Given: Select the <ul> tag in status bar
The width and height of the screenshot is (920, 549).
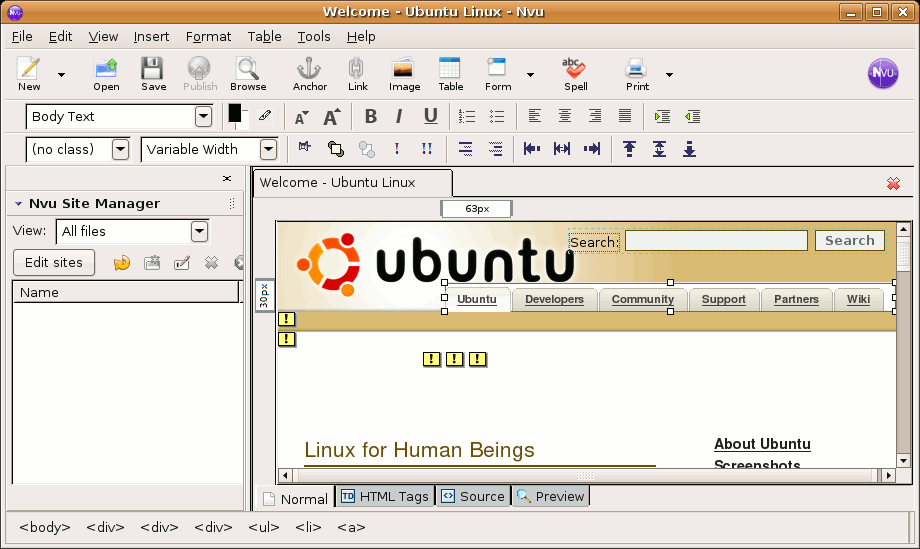Looking at the screenshot, I should 264,527.
